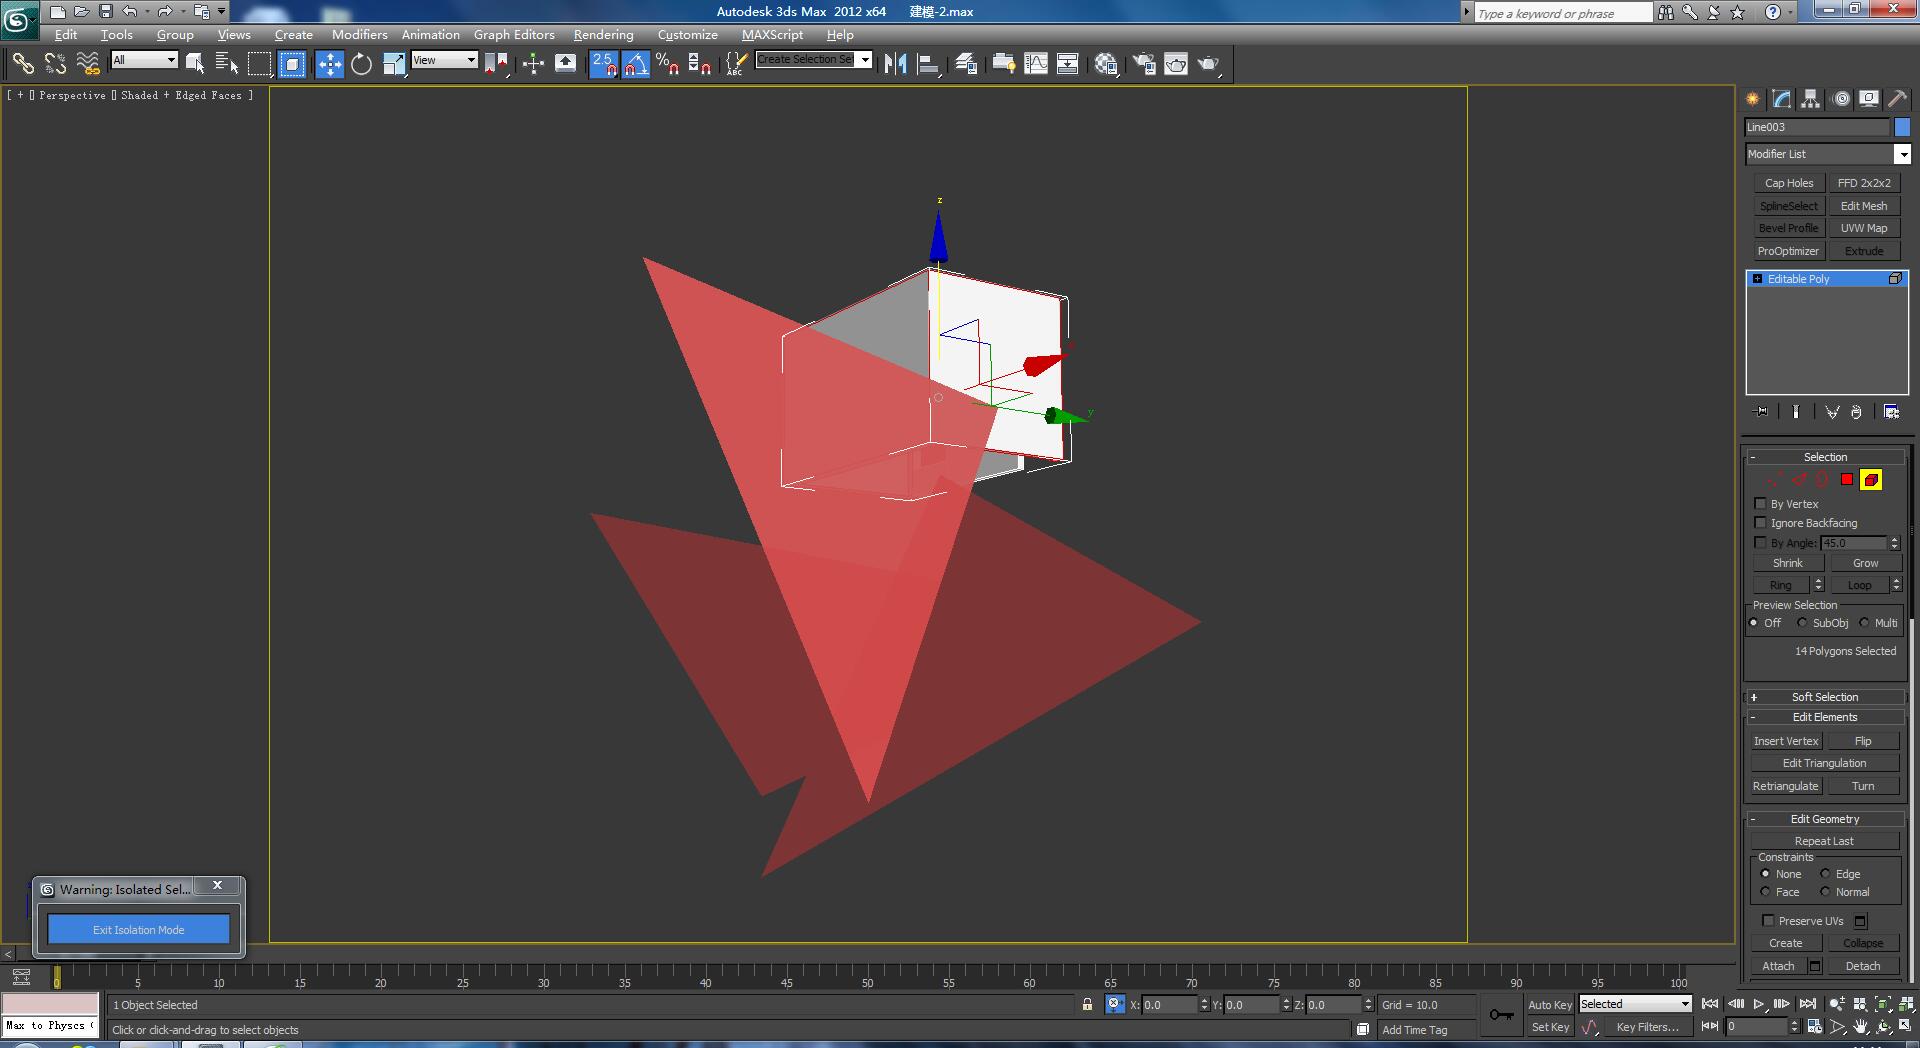This screenshot has width=1920, height=1048.
Task: Activate the Select and Move tool
Action: coord(330,64)
